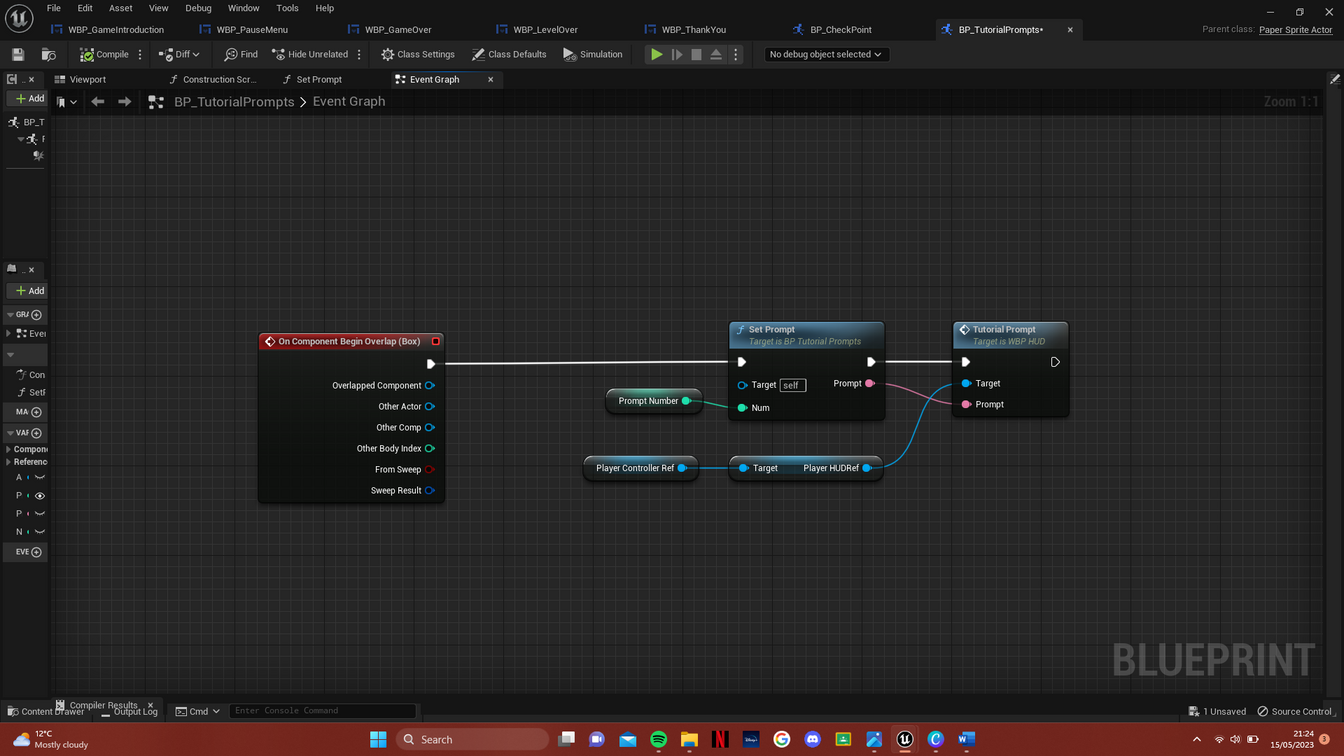Click the Parent class Paper Sprite Actor link
The height and width of the screenshot is (756, 1344).
[x=1295, y=30]
